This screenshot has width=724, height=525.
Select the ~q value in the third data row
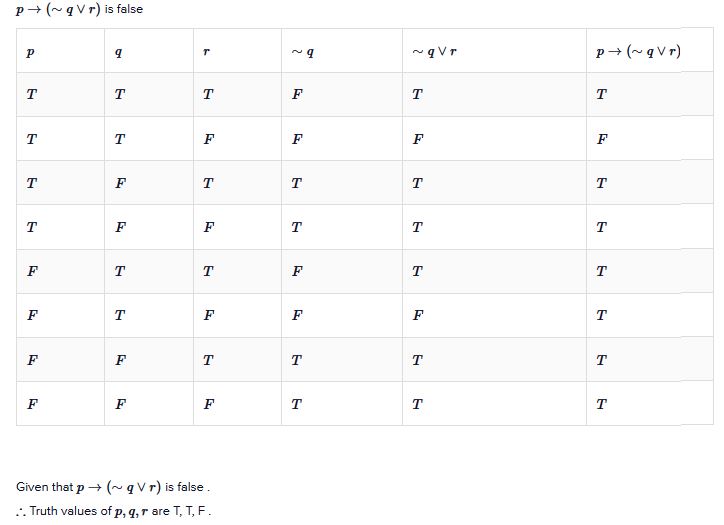pyautogui.click(x=296, y=183)
